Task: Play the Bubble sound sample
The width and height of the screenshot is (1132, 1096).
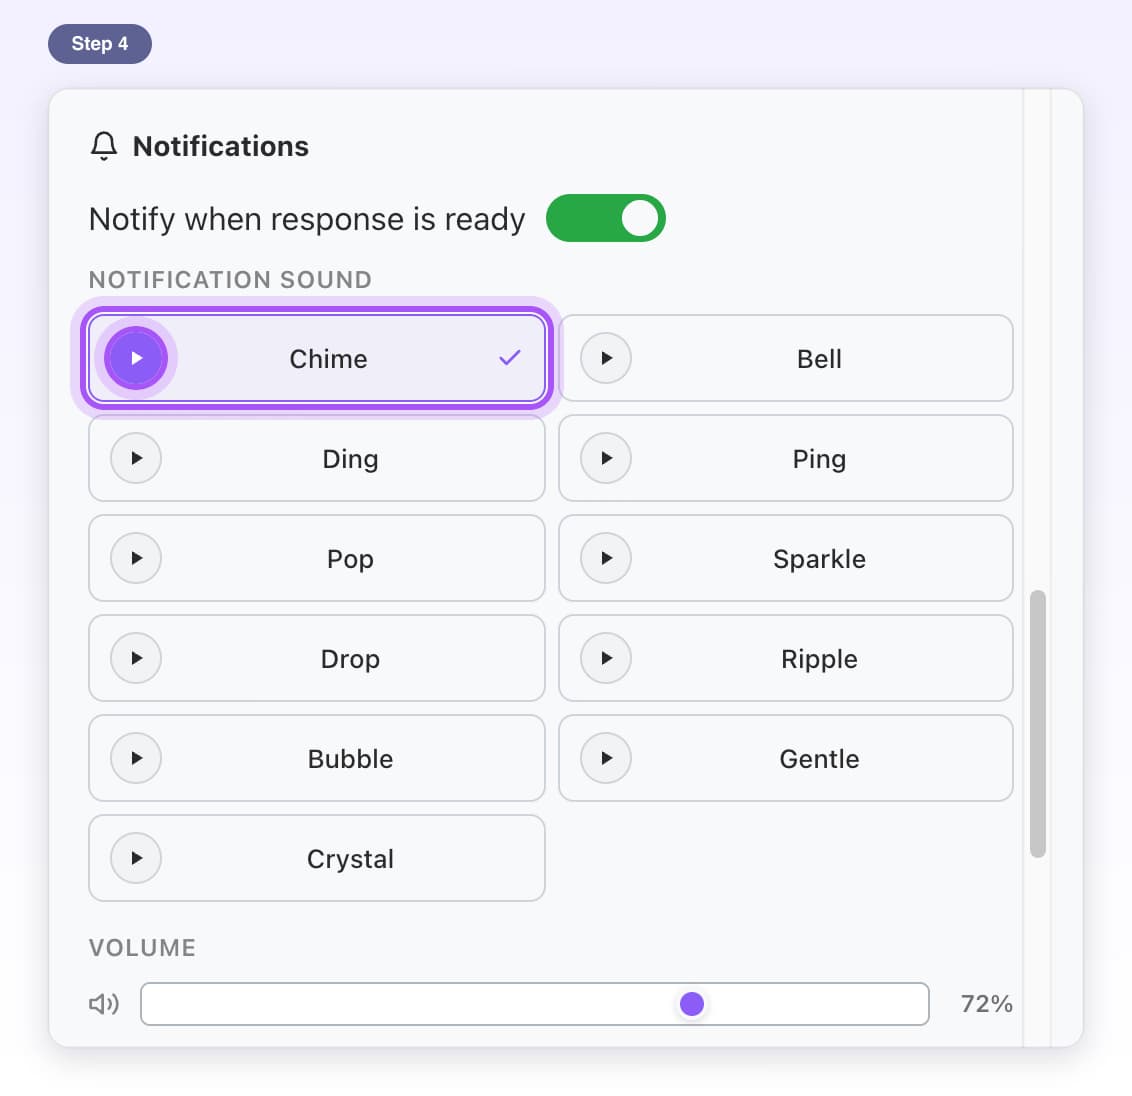Action: [x=136, y=758]
